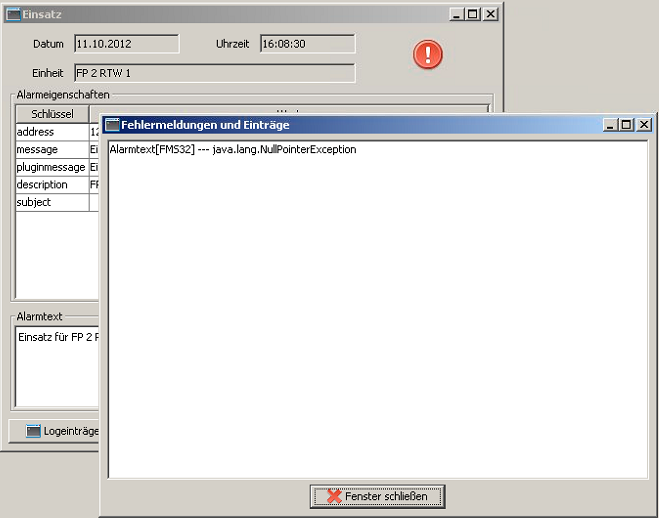Click the Schlüssel column header
This screenshot has width=659, height=518.
(52, 114)
